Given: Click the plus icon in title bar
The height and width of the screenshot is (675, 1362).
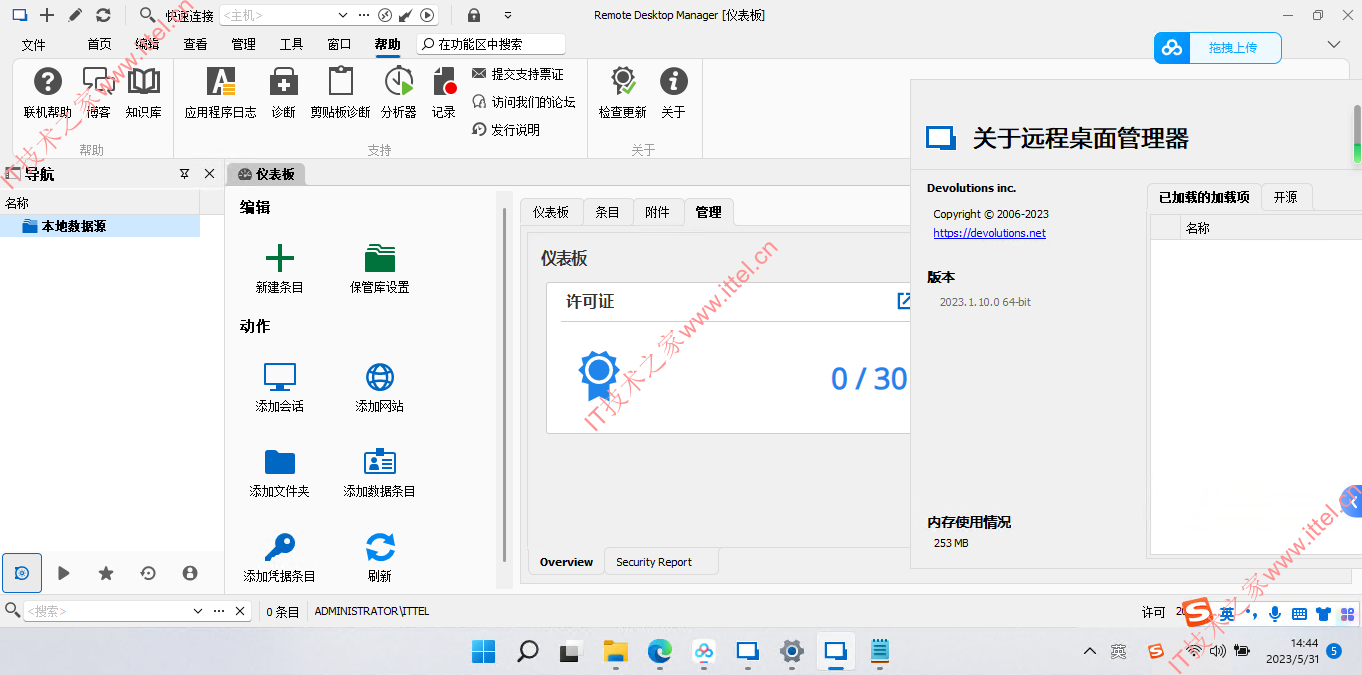Looking at the screenshot, I should coord(47,15).
